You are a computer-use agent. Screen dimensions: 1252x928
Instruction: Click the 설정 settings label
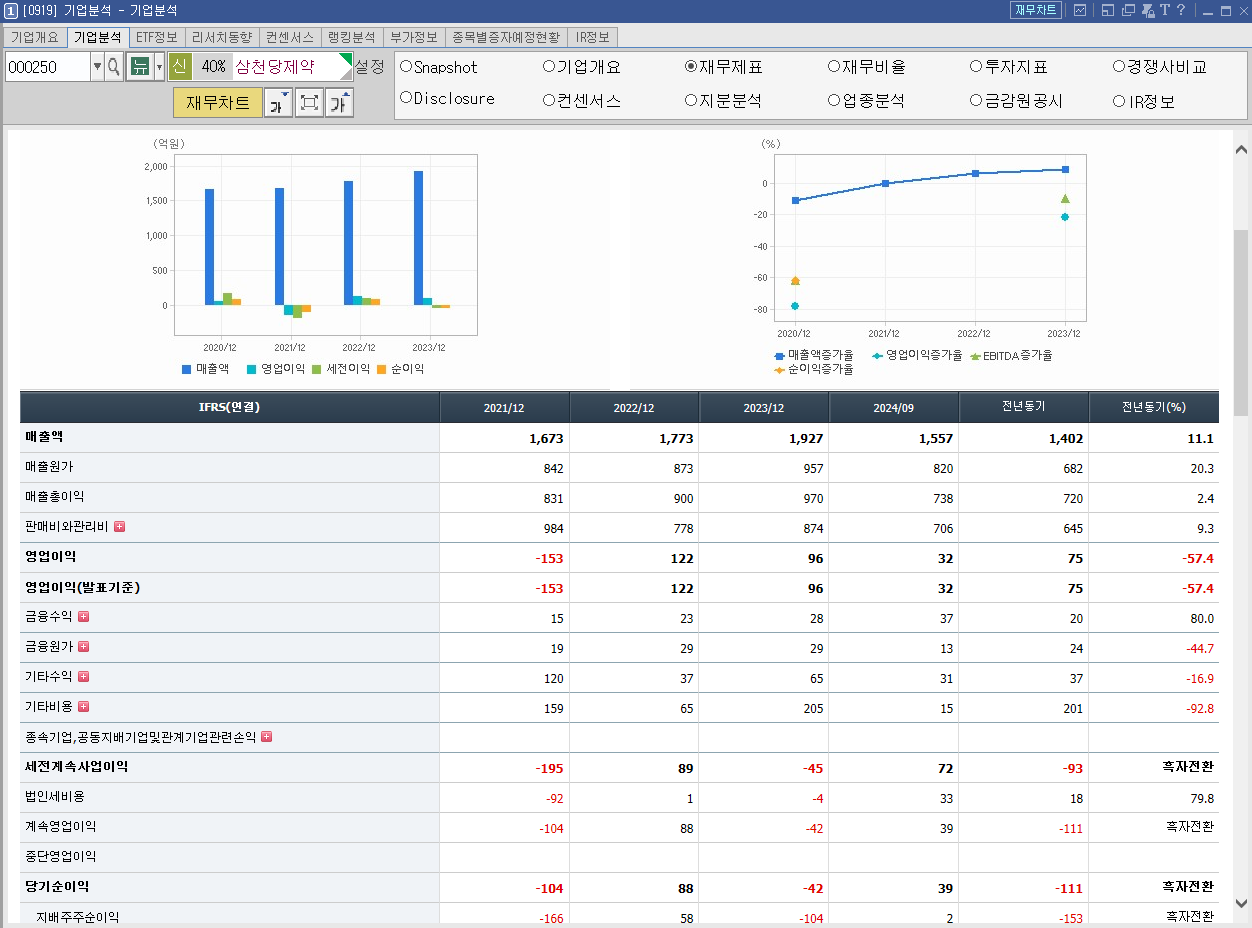click(x=369, y=67)
